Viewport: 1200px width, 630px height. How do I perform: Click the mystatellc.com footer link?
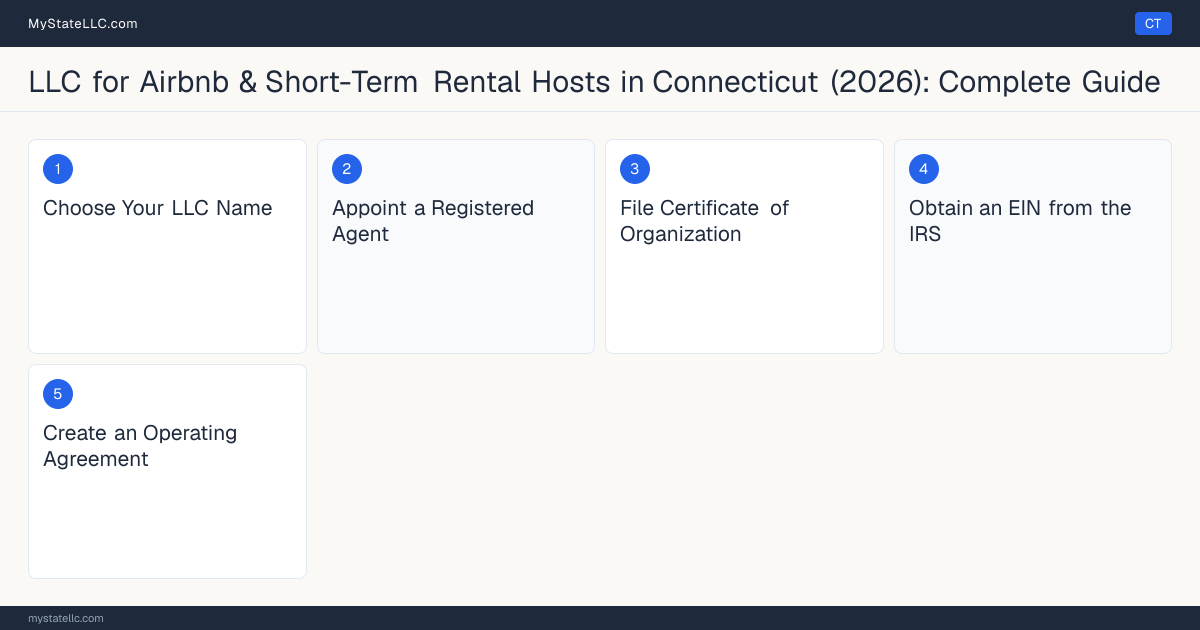66,618
